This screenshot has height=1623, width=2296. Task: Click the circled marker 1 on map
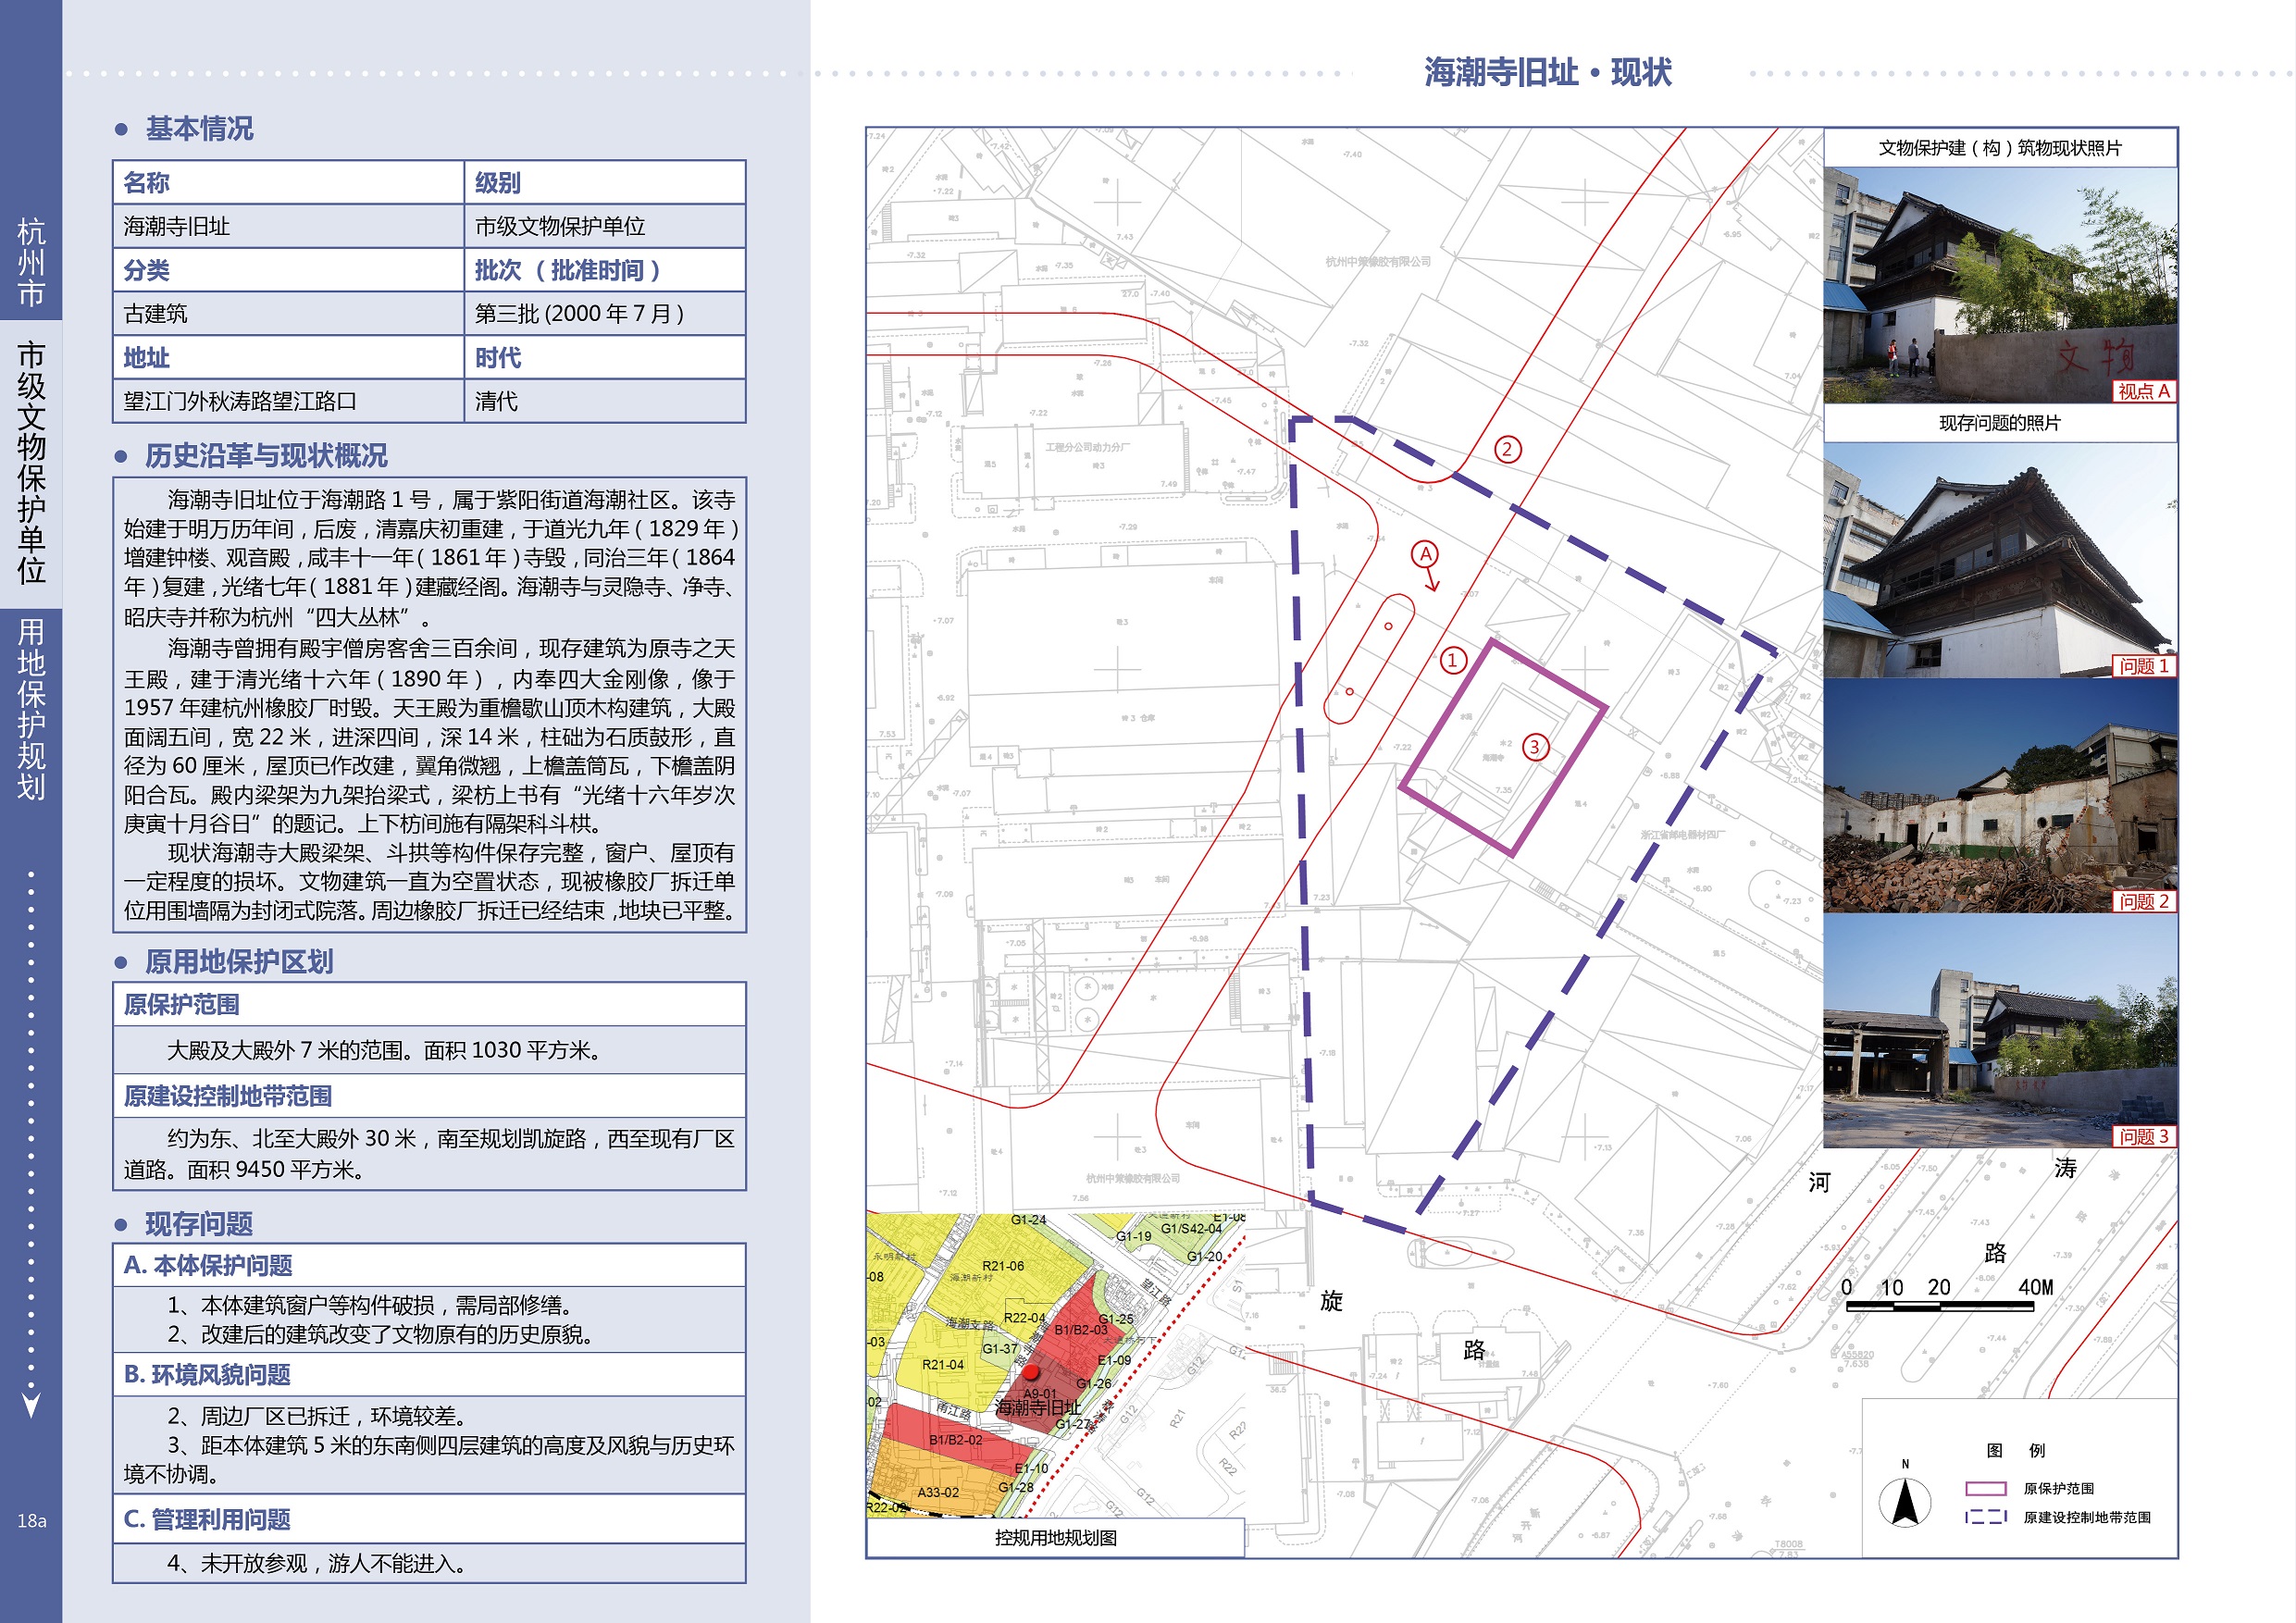(x=1452, y=660)
